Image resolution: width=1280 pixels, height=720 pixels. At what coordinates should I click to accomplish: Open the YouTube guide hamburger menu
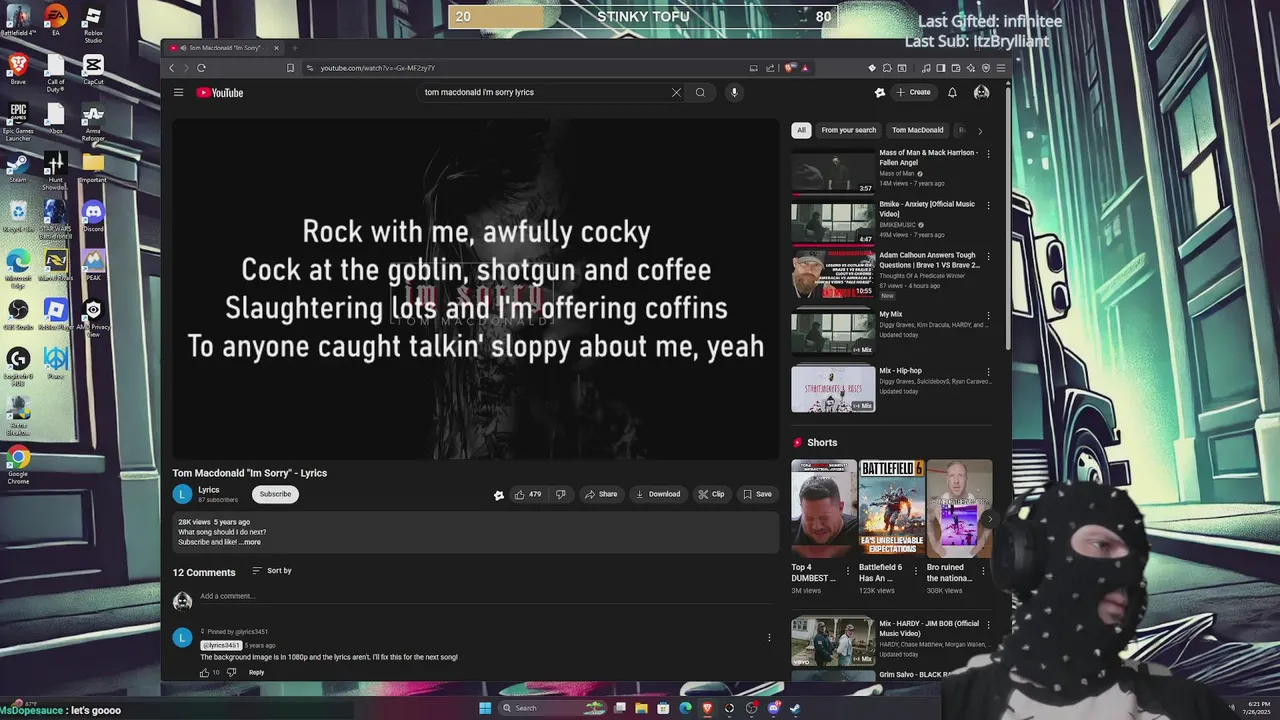[x=178, y=92]
